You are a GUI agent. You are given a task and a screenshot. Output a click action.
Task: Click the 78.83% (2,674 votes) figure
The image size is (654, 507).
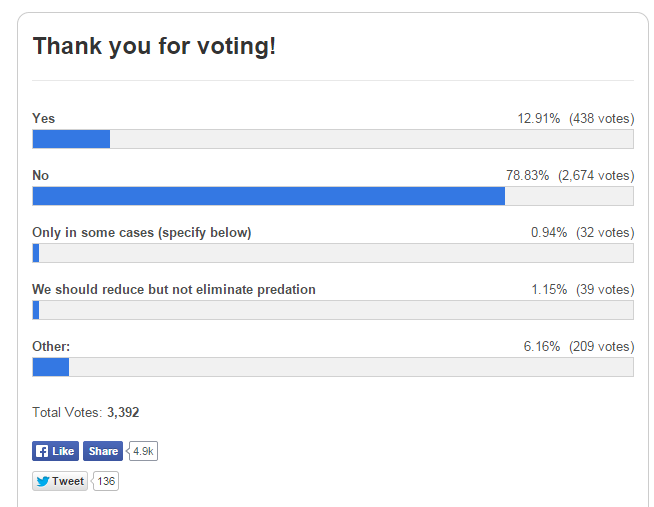[x=569, y=175]
